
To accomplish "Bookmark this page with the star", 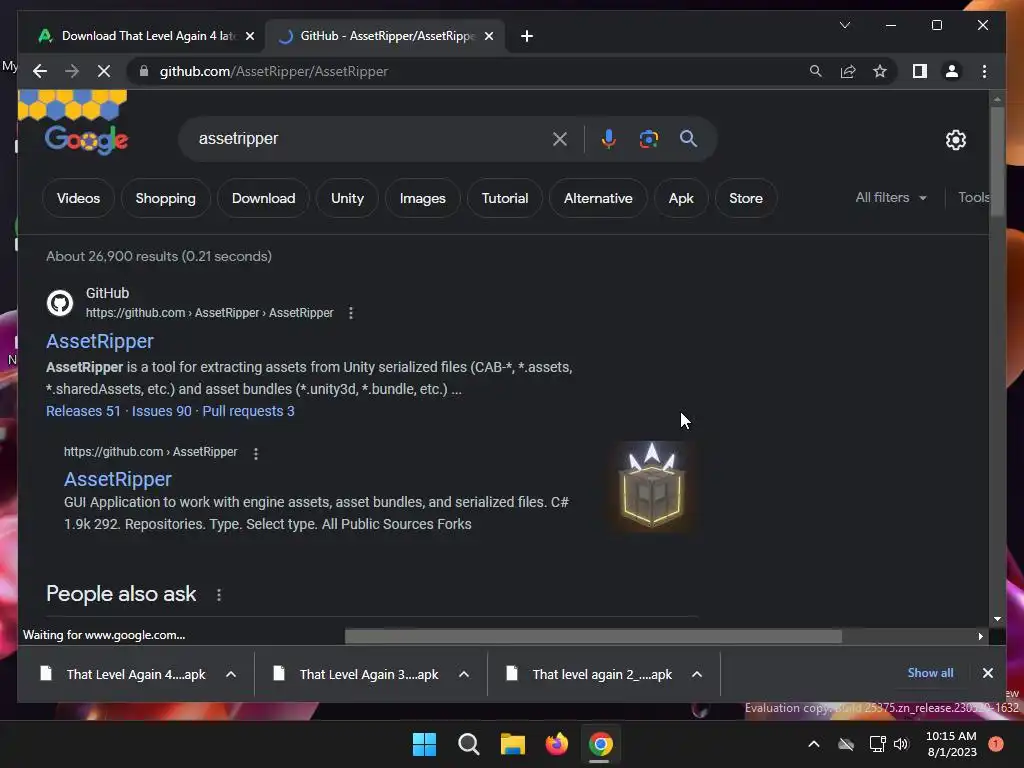I will click(880, 71).
